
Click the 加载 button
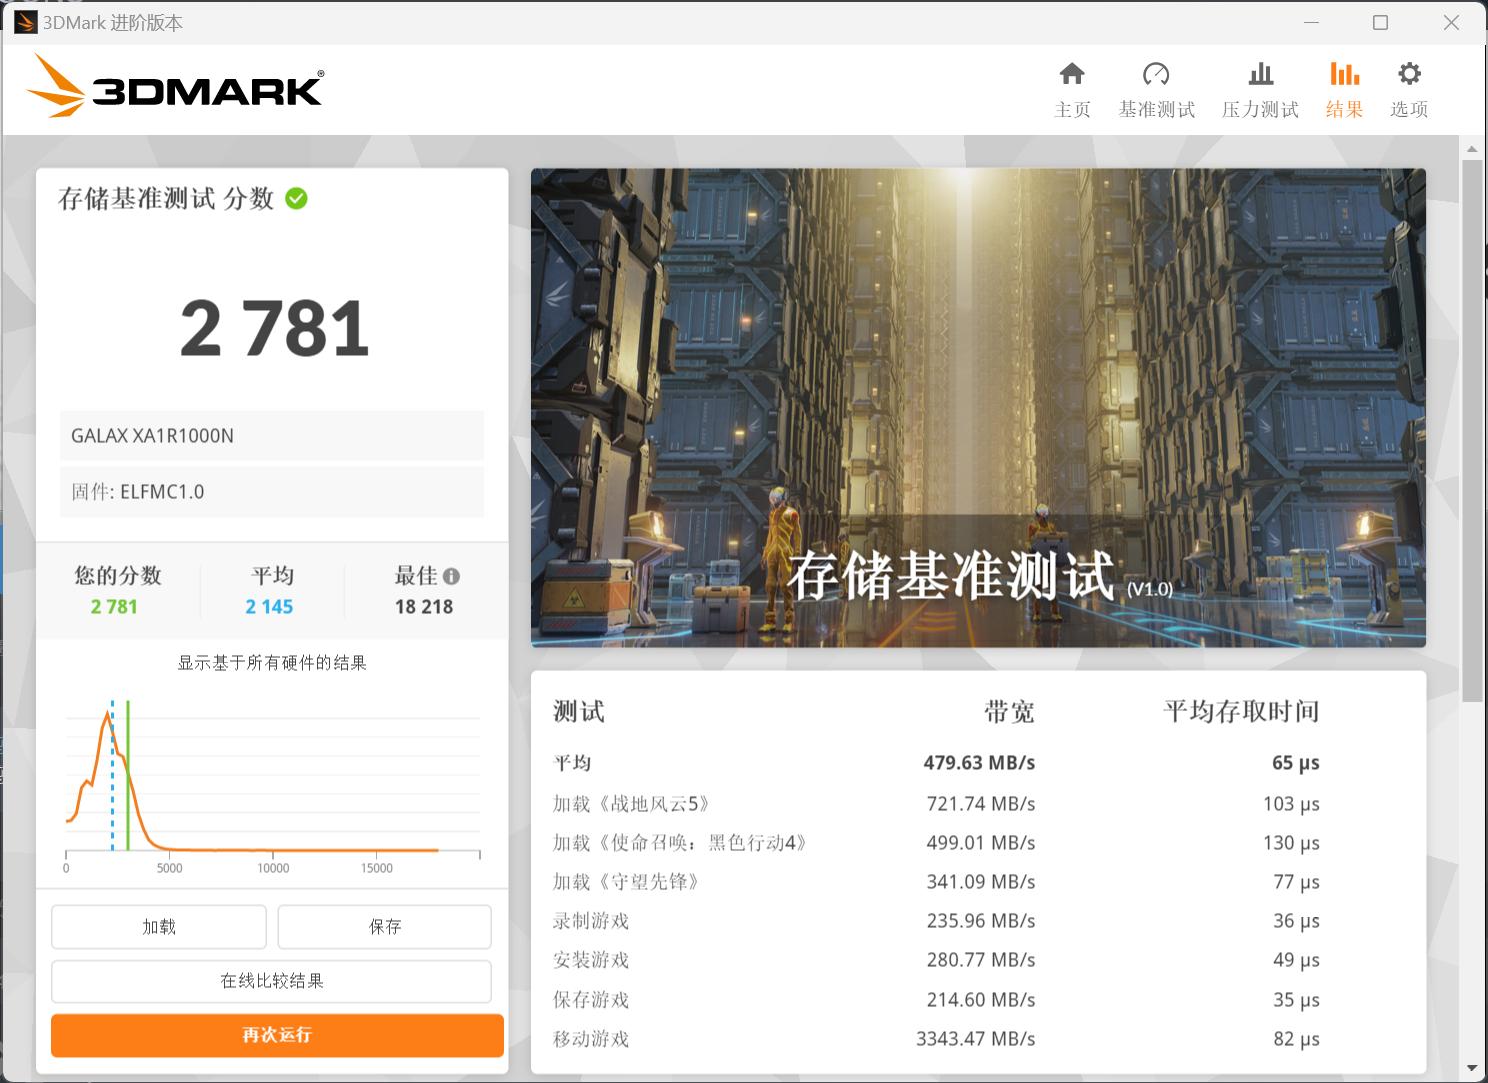[159, 927]
